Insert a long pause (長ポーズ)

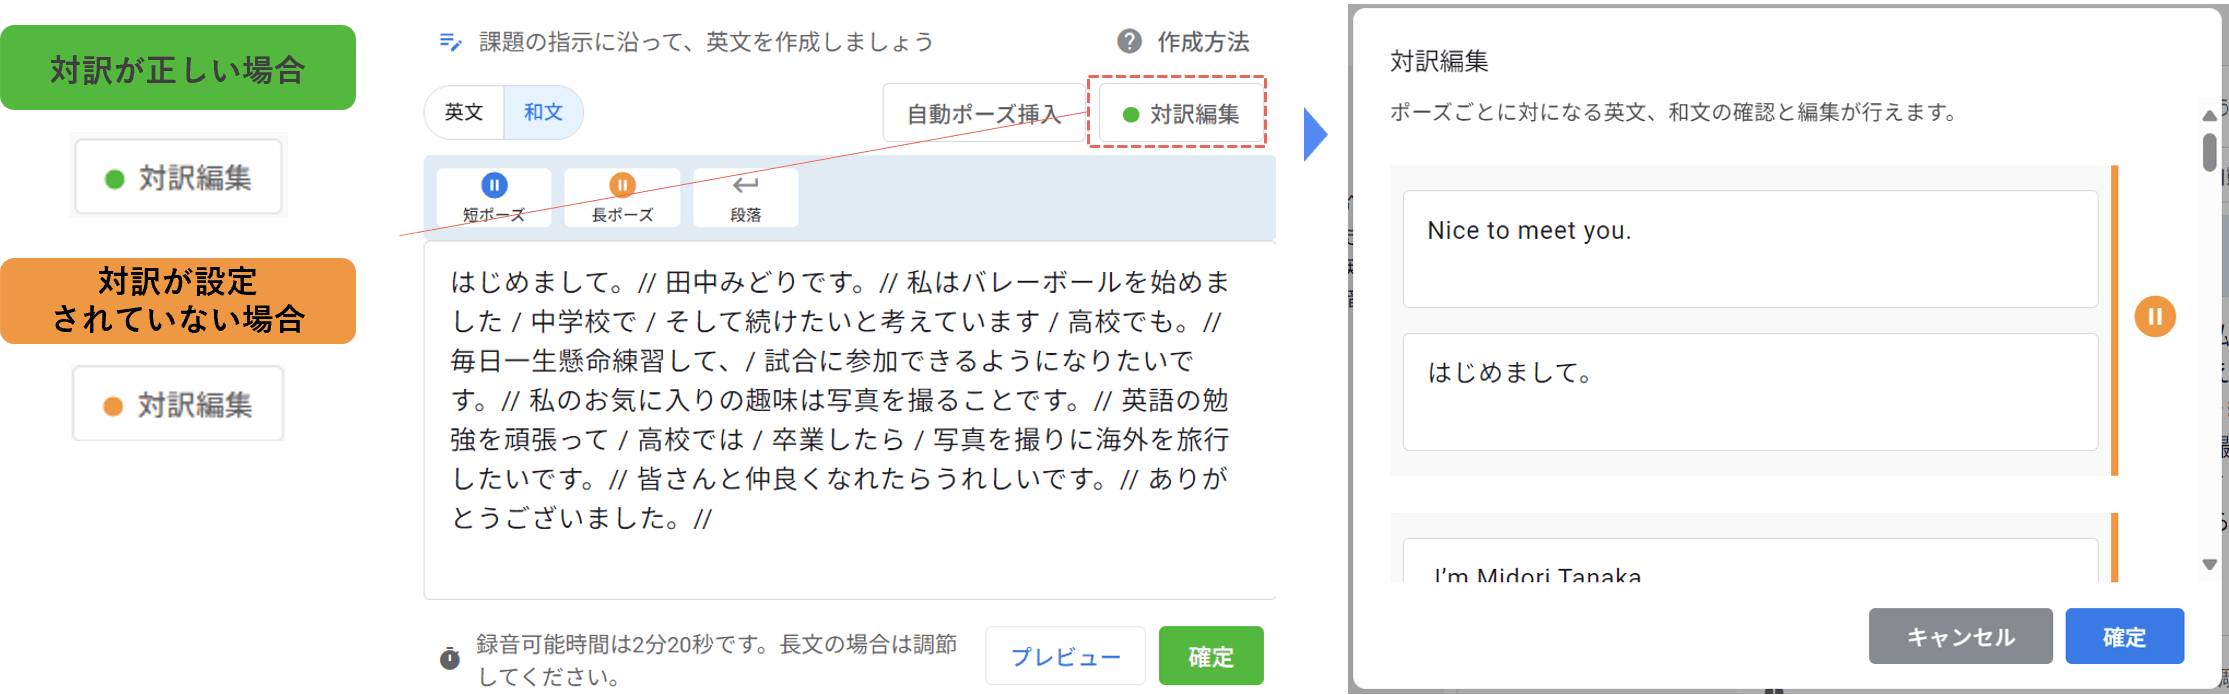click(x=622, y=197)
